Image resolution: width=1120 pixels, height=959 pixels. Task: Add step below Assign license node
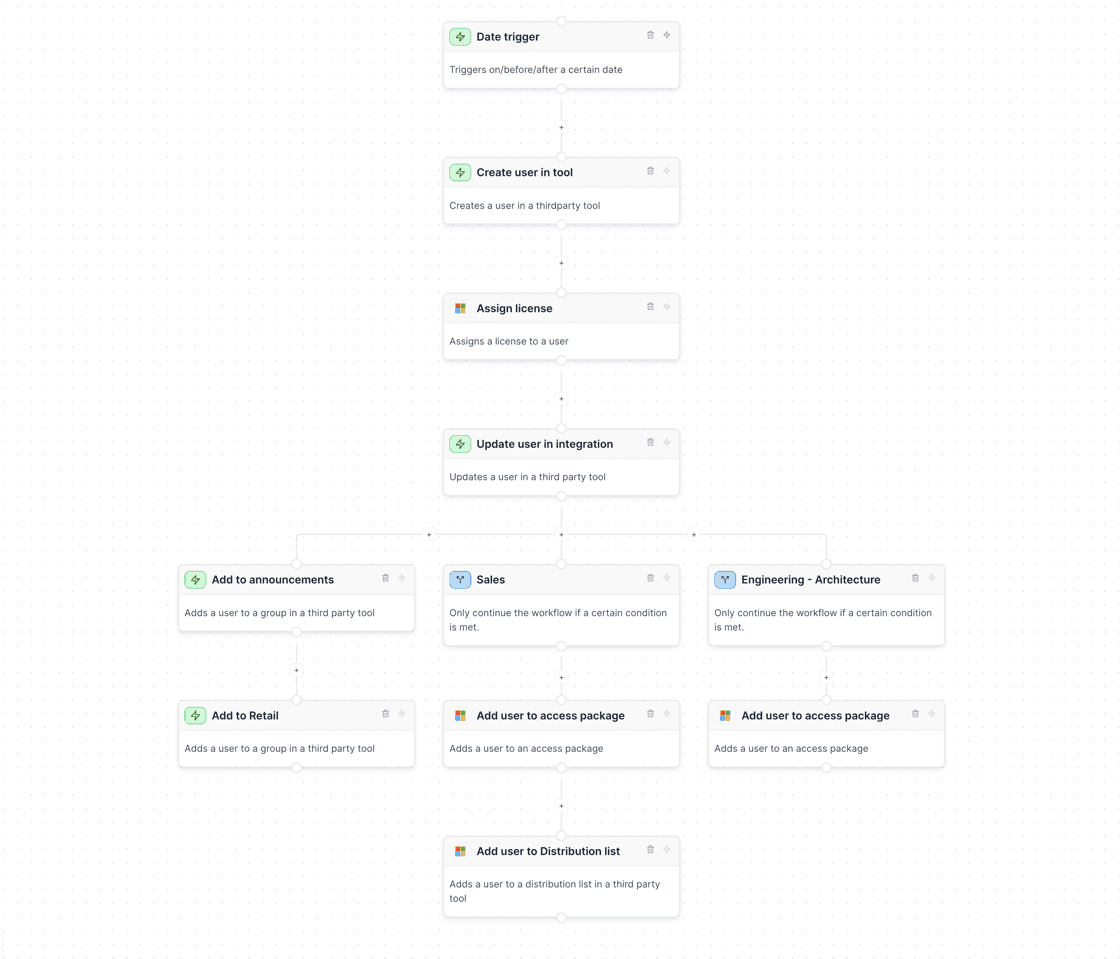tap(561, 398)
